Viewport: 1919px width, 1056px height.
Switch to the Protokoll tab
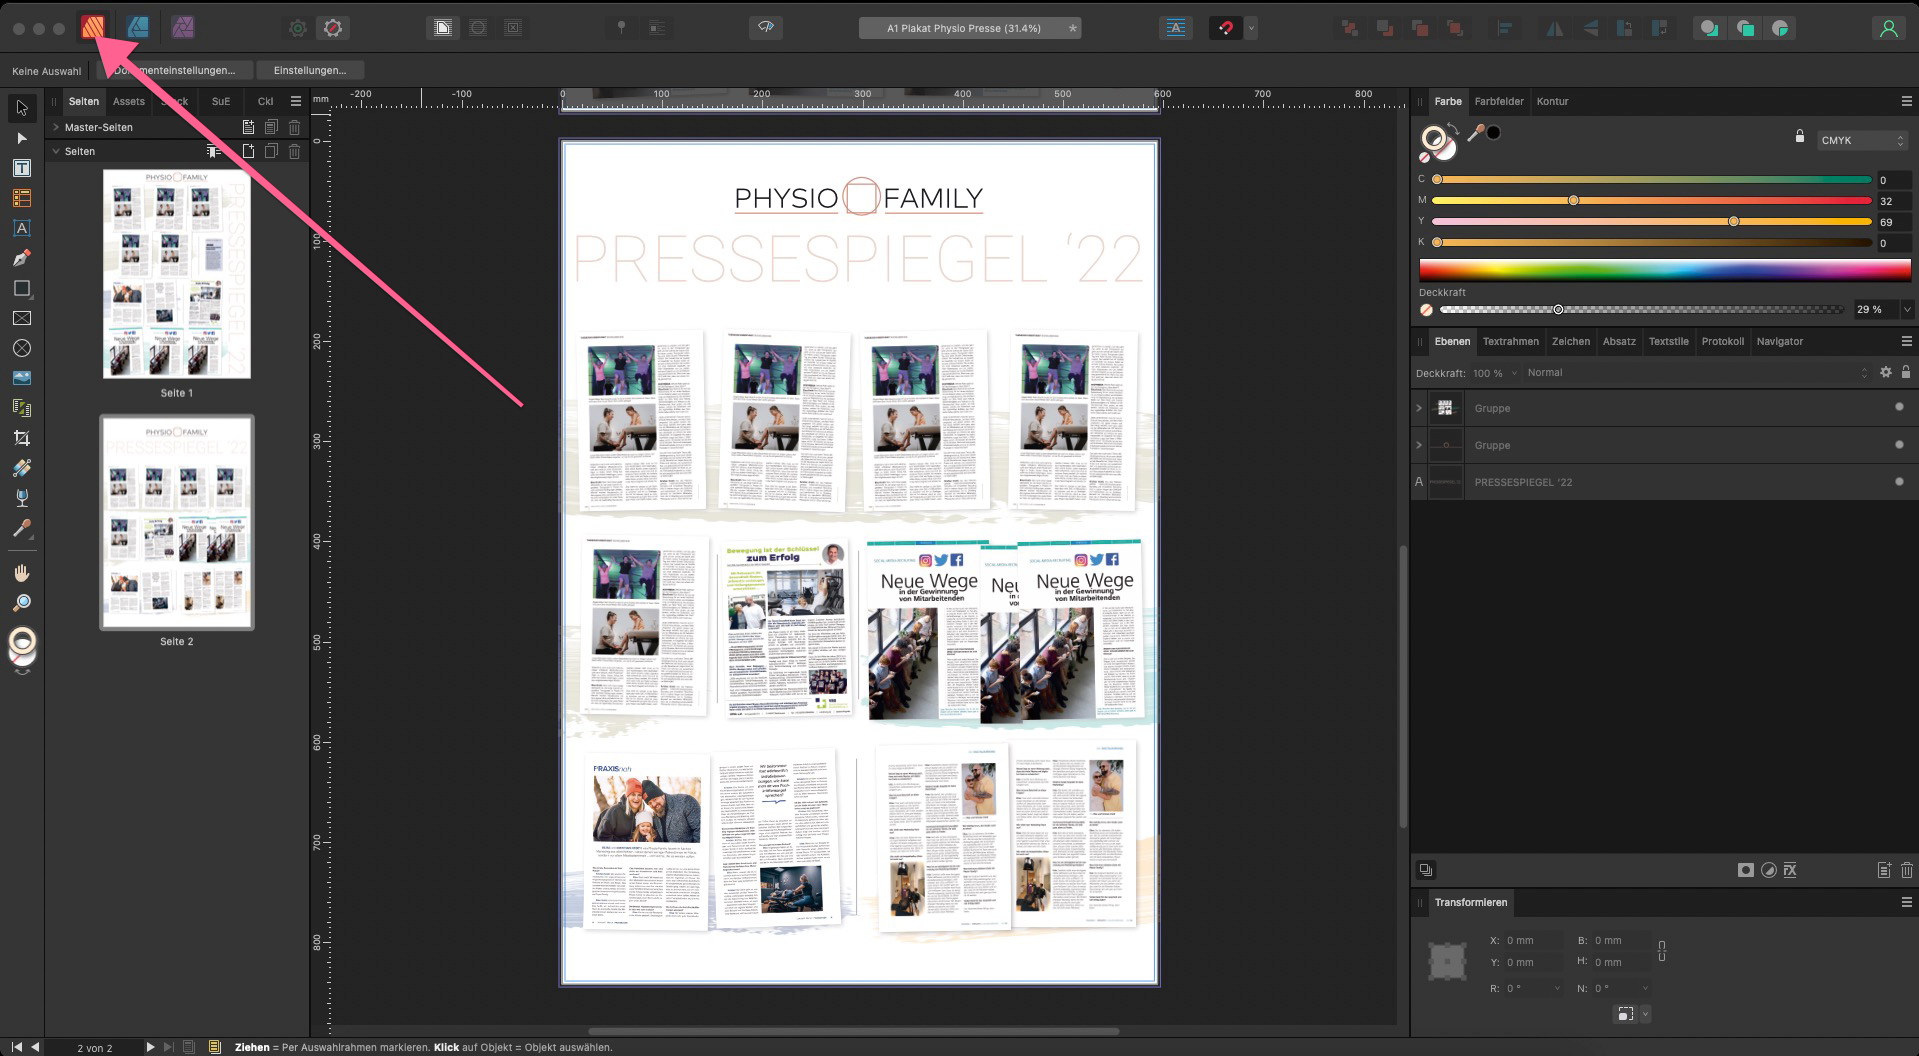point(1722,341)
